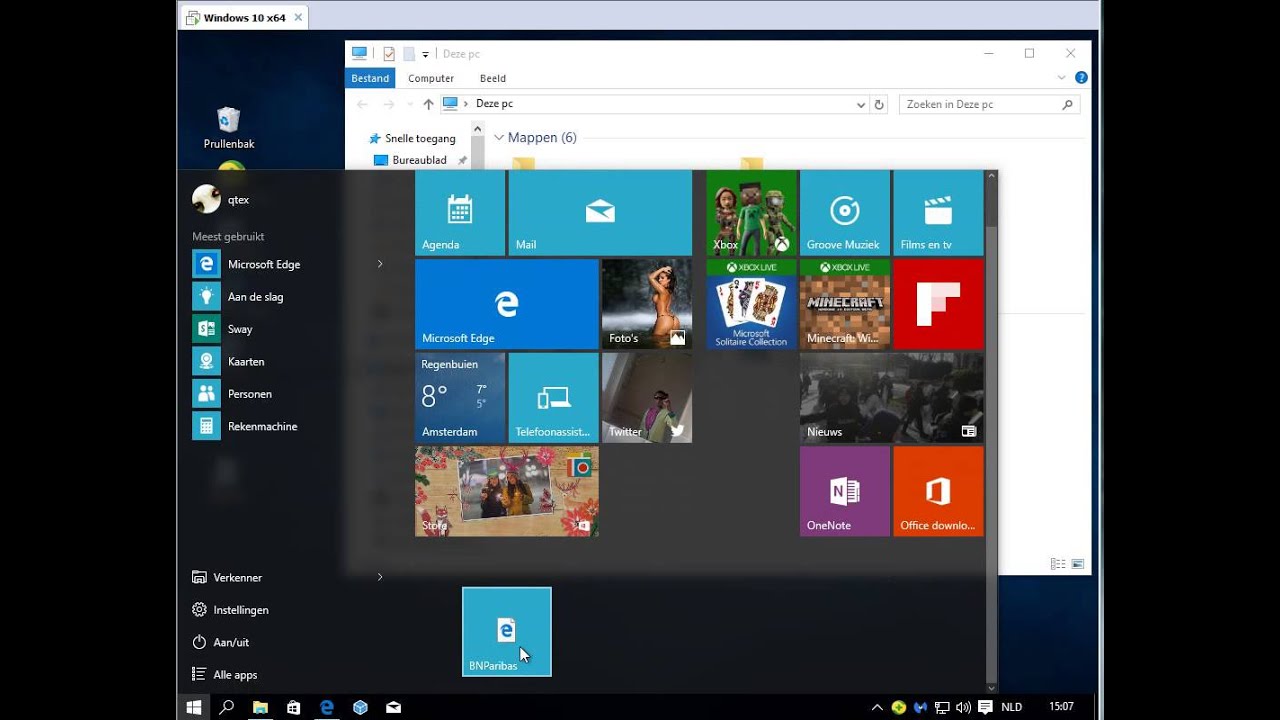The image size is (1280, 720).
Task: Click the Windows Start button
Action: (194, 707)
